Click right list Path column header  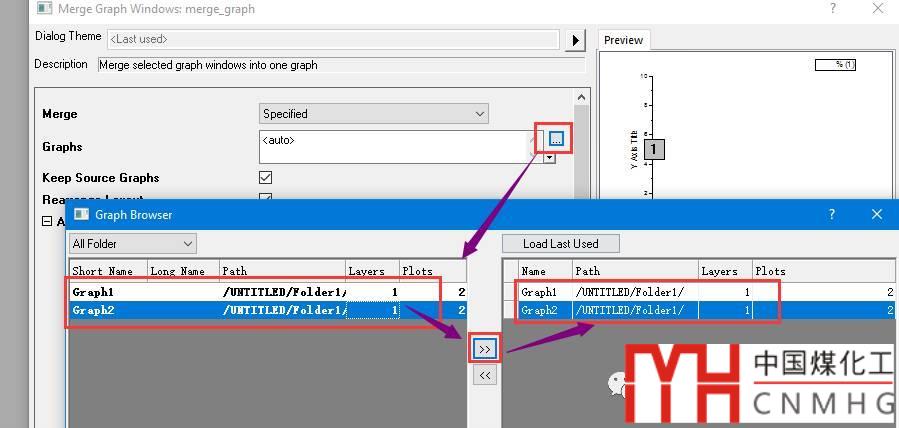636,271
